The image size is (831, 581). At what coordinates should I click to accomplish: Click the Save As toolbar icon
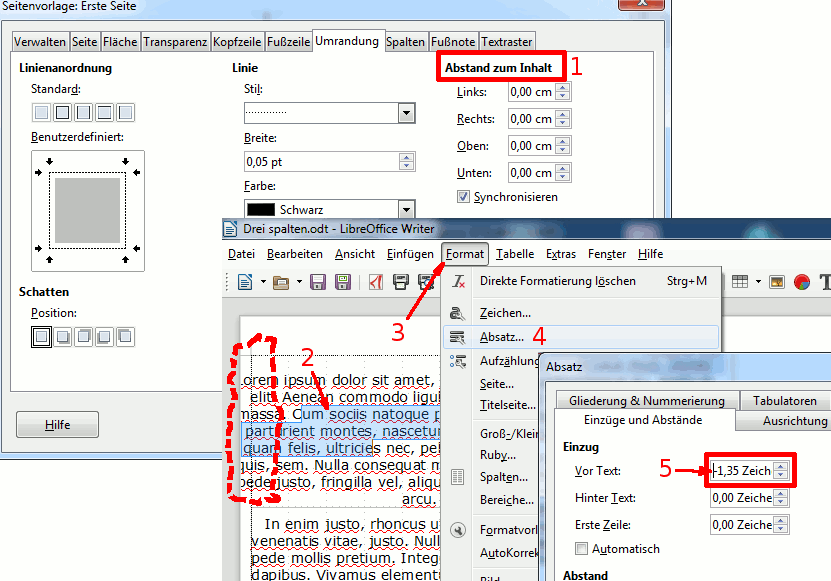point(343,282)
